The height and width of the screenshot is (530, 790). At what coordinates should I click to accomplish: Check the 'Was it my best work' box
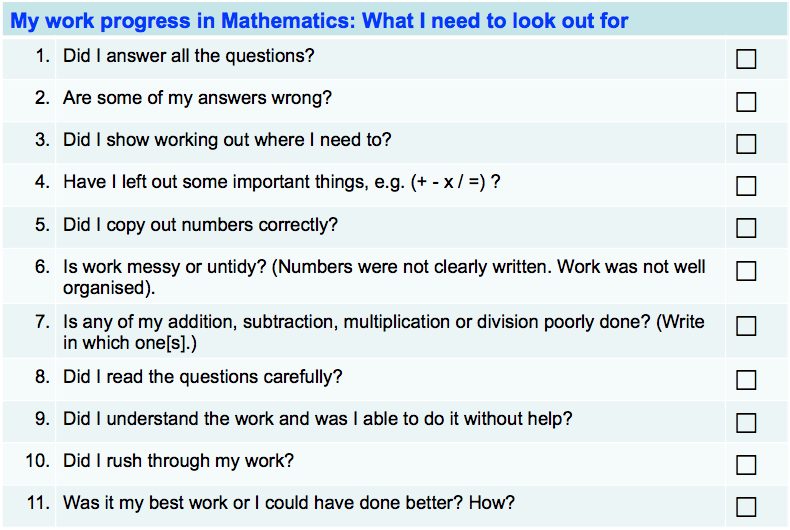tap(746, 506)
